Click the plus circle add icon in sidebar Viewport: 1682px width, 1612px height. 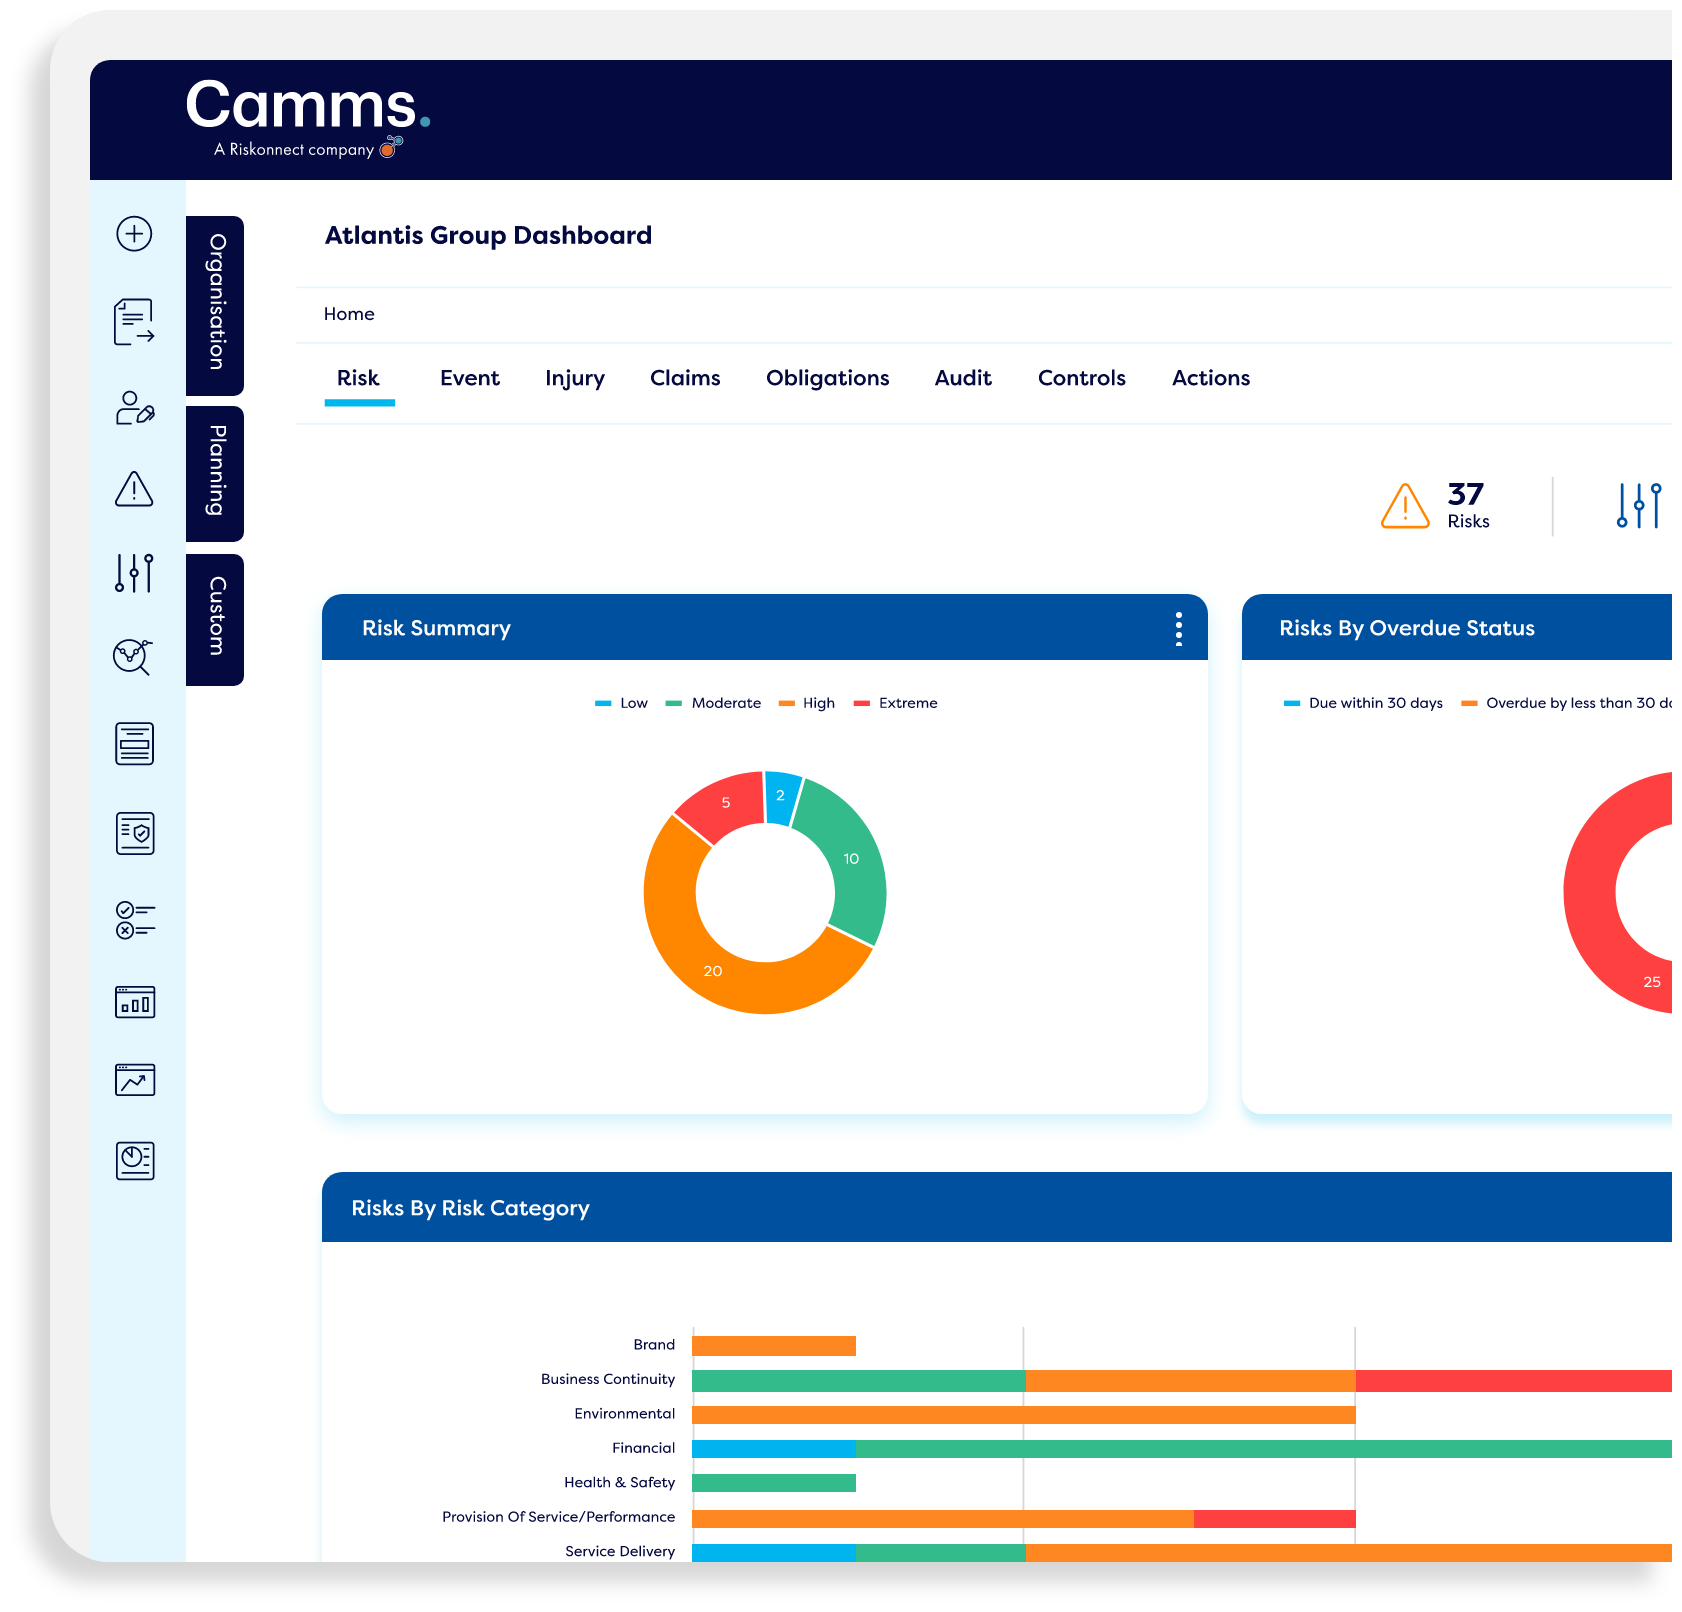[x=134, y=234]
